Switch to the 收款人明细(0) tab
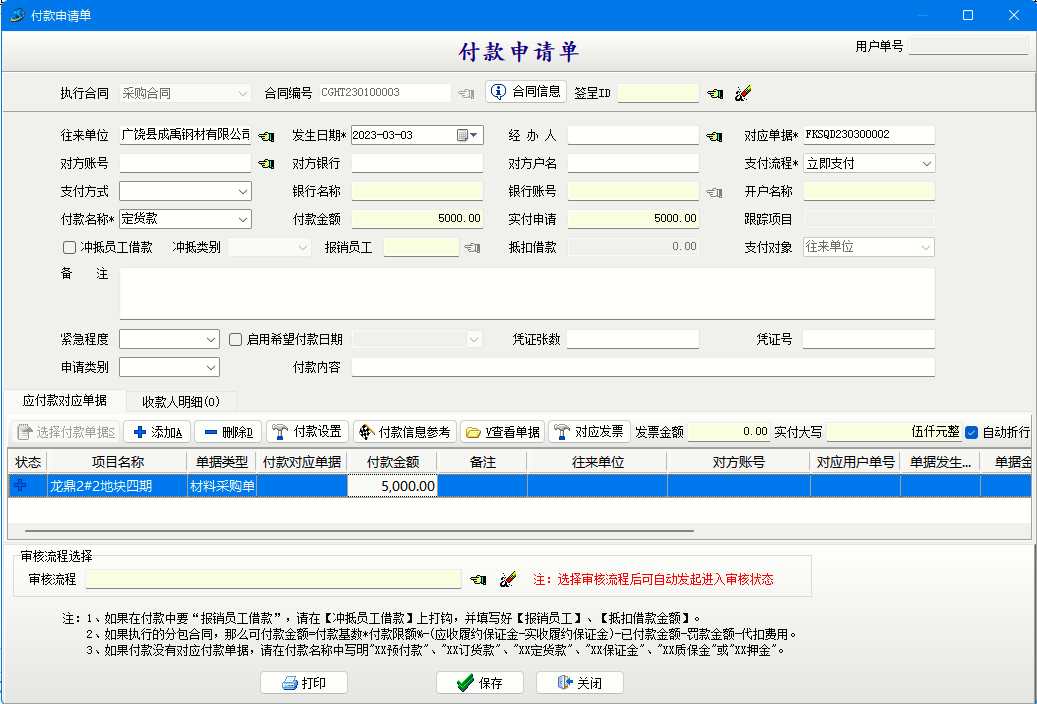 coord(181,401)
